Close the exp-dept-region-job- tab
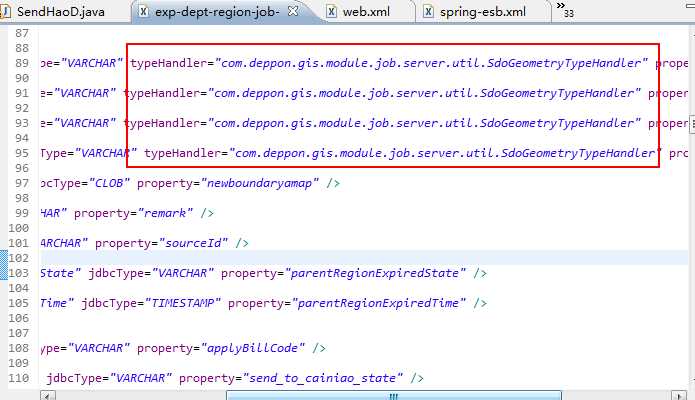Screen dimensions: 695x400 [x=293, y=11]
